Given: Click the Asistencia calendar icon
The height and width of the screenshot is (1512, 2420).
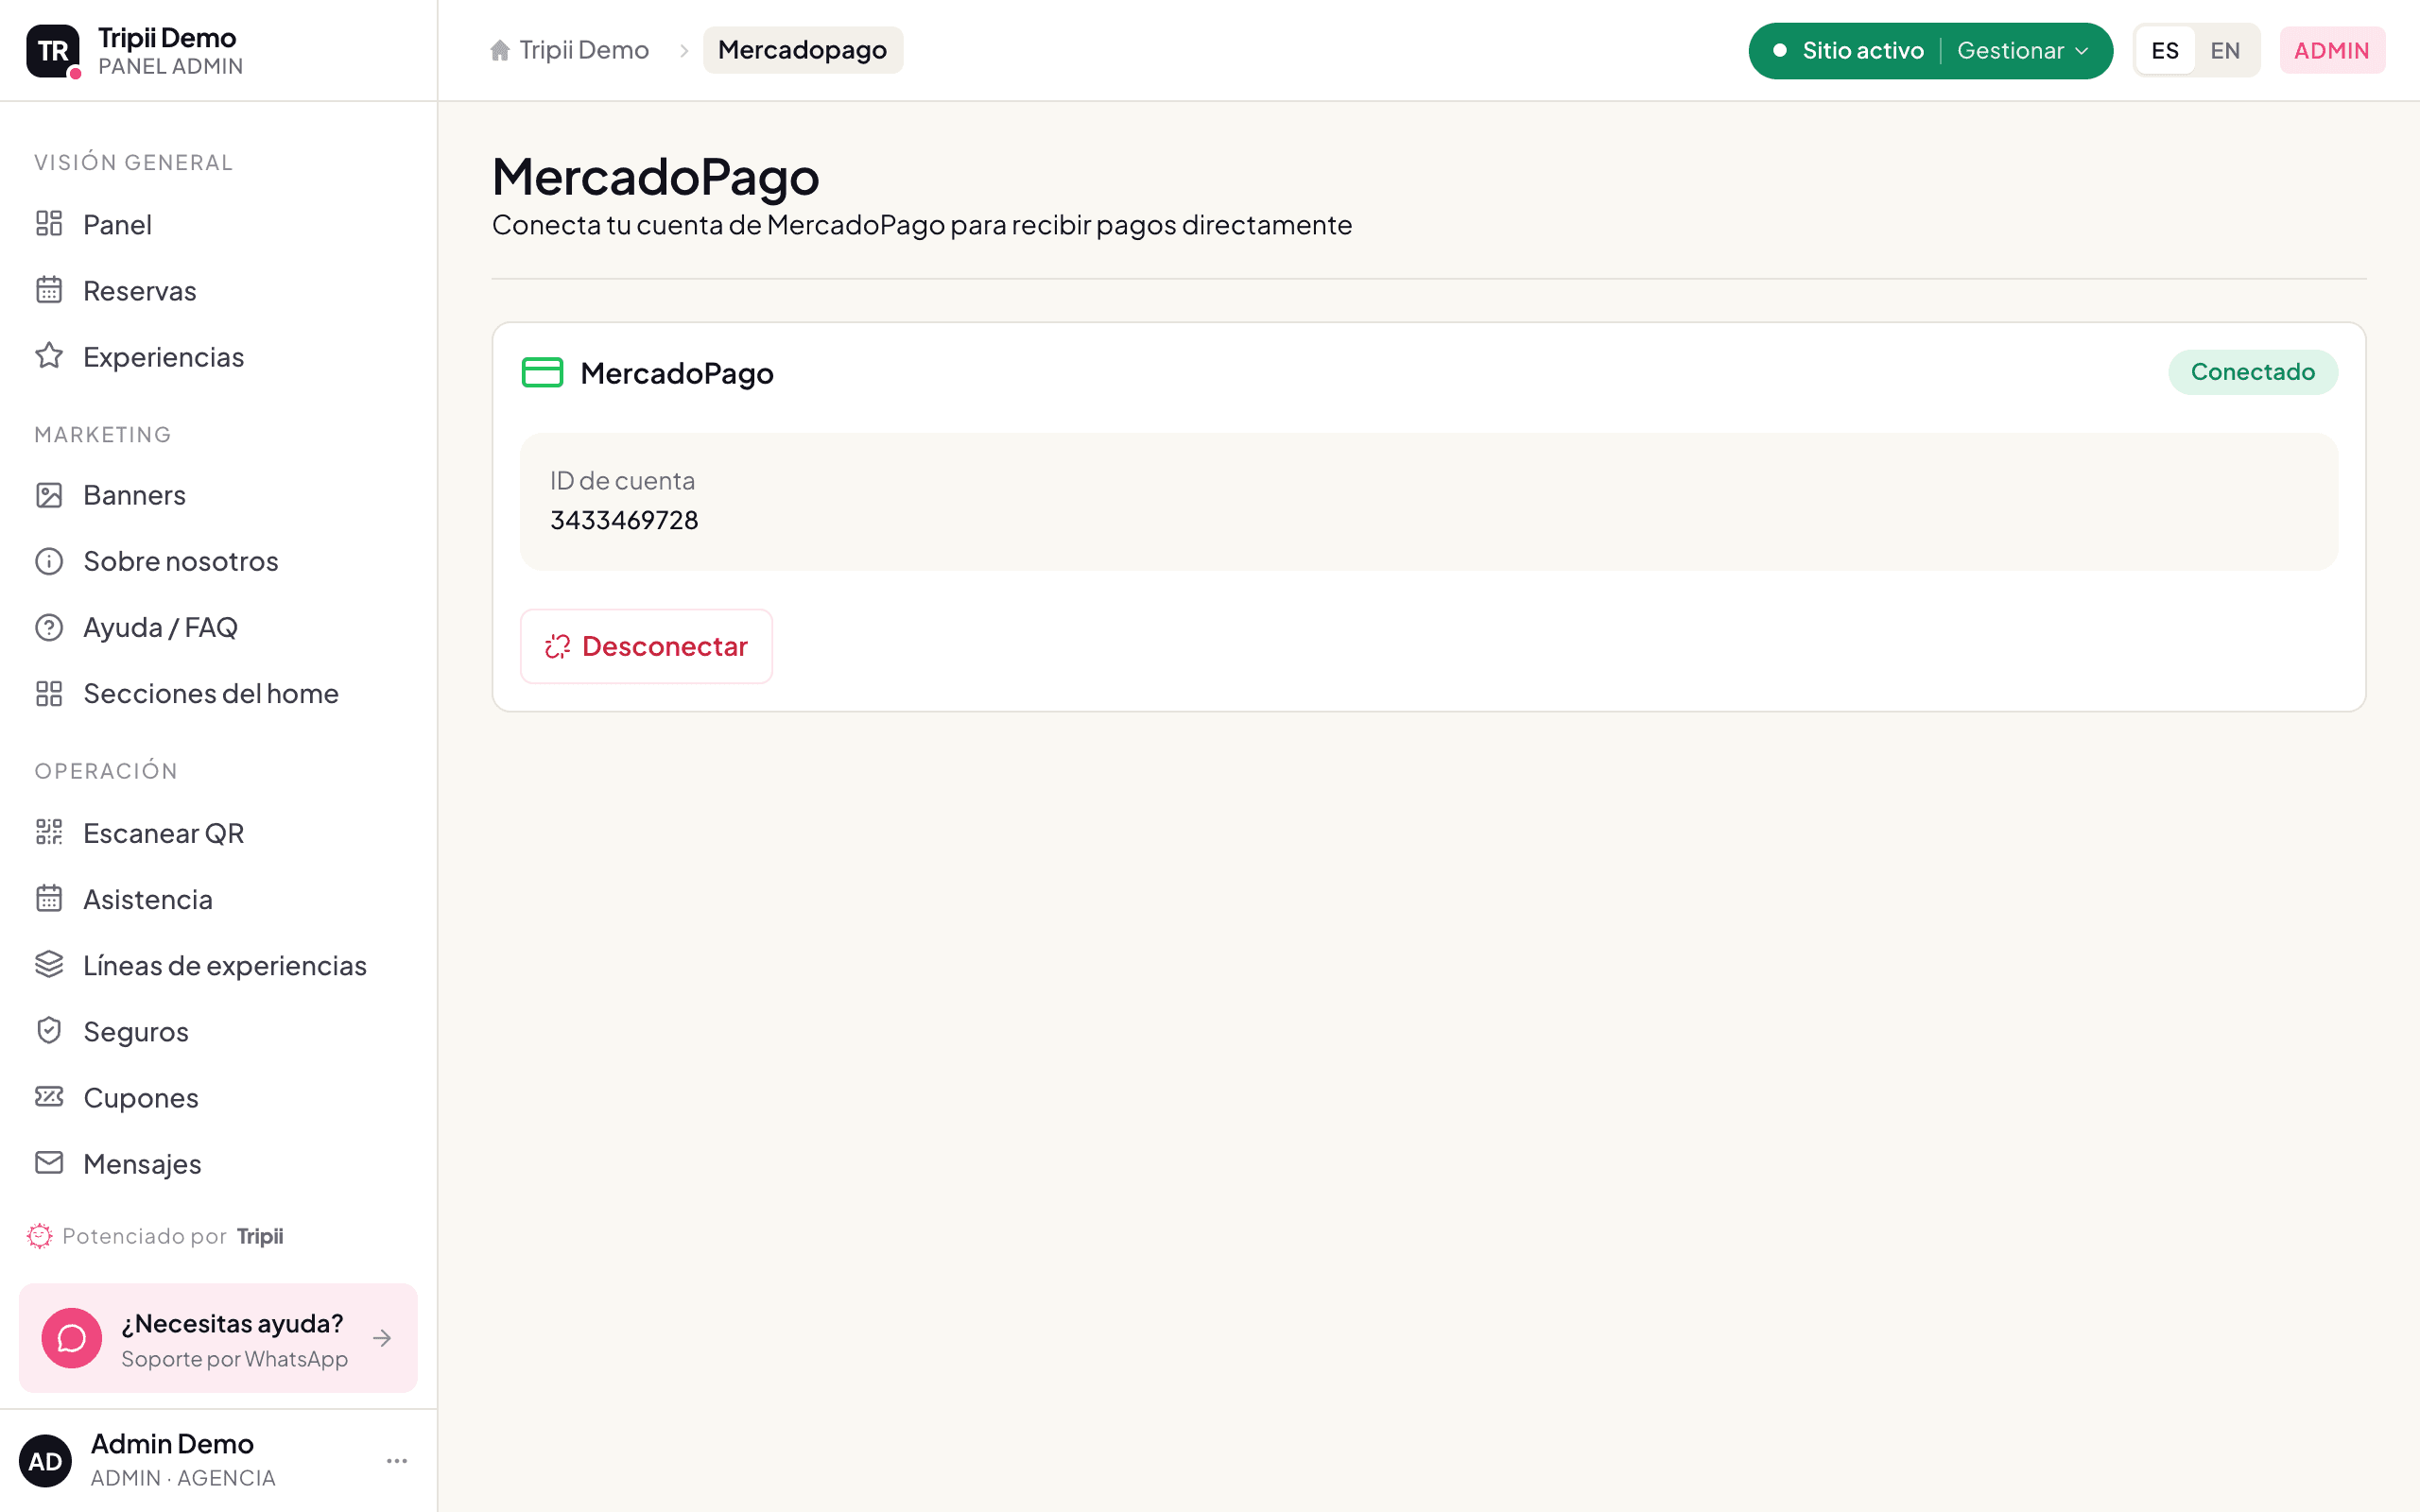Looking at the screenshot, I should point(49,898).
